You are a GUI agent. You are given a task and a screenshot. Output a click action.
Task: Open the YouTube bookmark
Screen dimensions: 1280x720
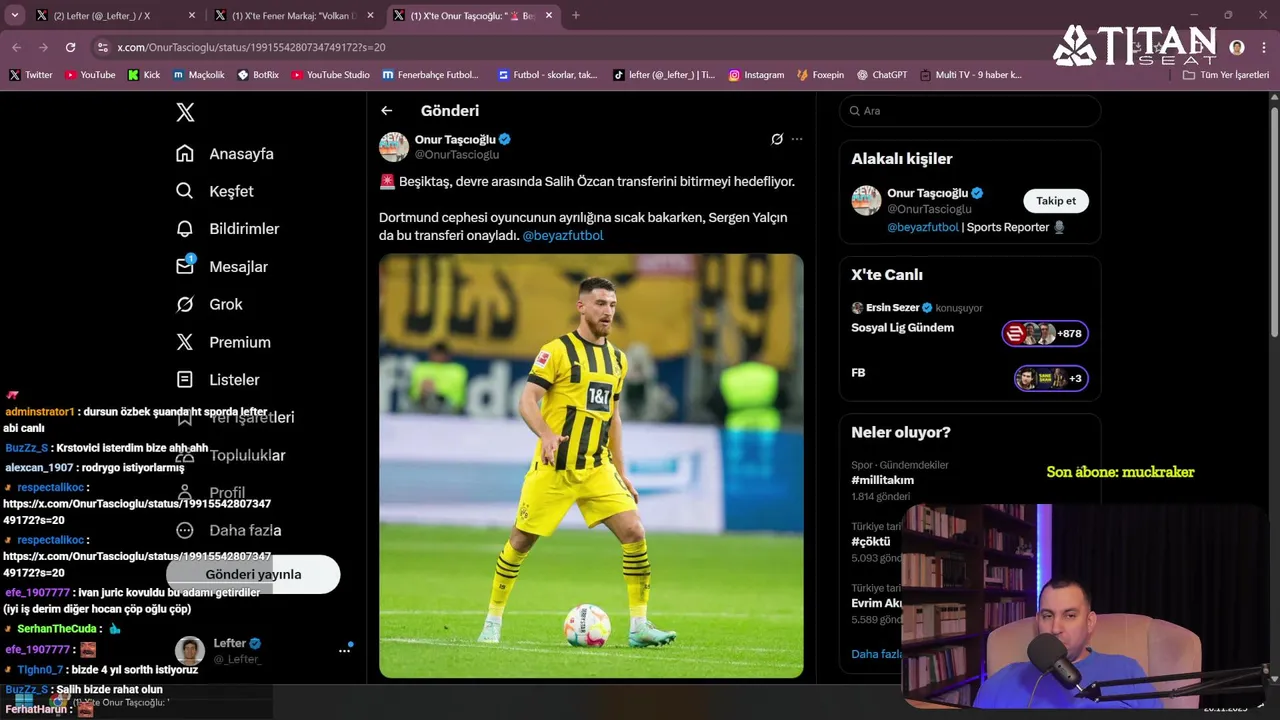tap(90, 75)
